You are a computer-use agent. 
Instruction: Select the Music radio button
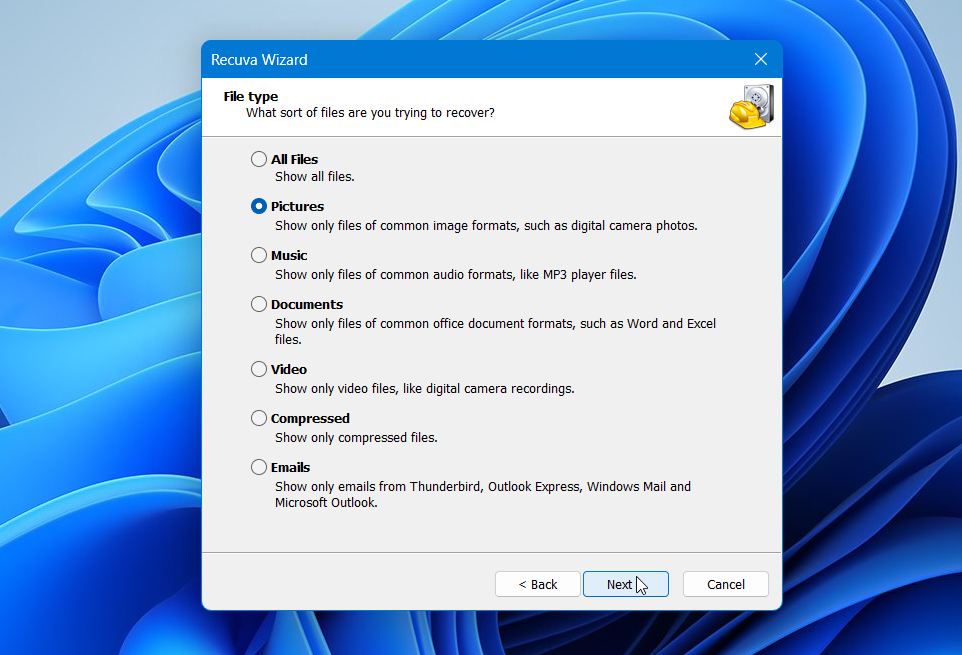click(x=258, y=255)
